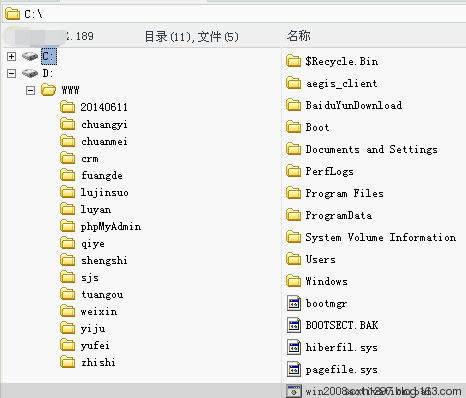Select the Boot folder name

click(x=317, y=127)
